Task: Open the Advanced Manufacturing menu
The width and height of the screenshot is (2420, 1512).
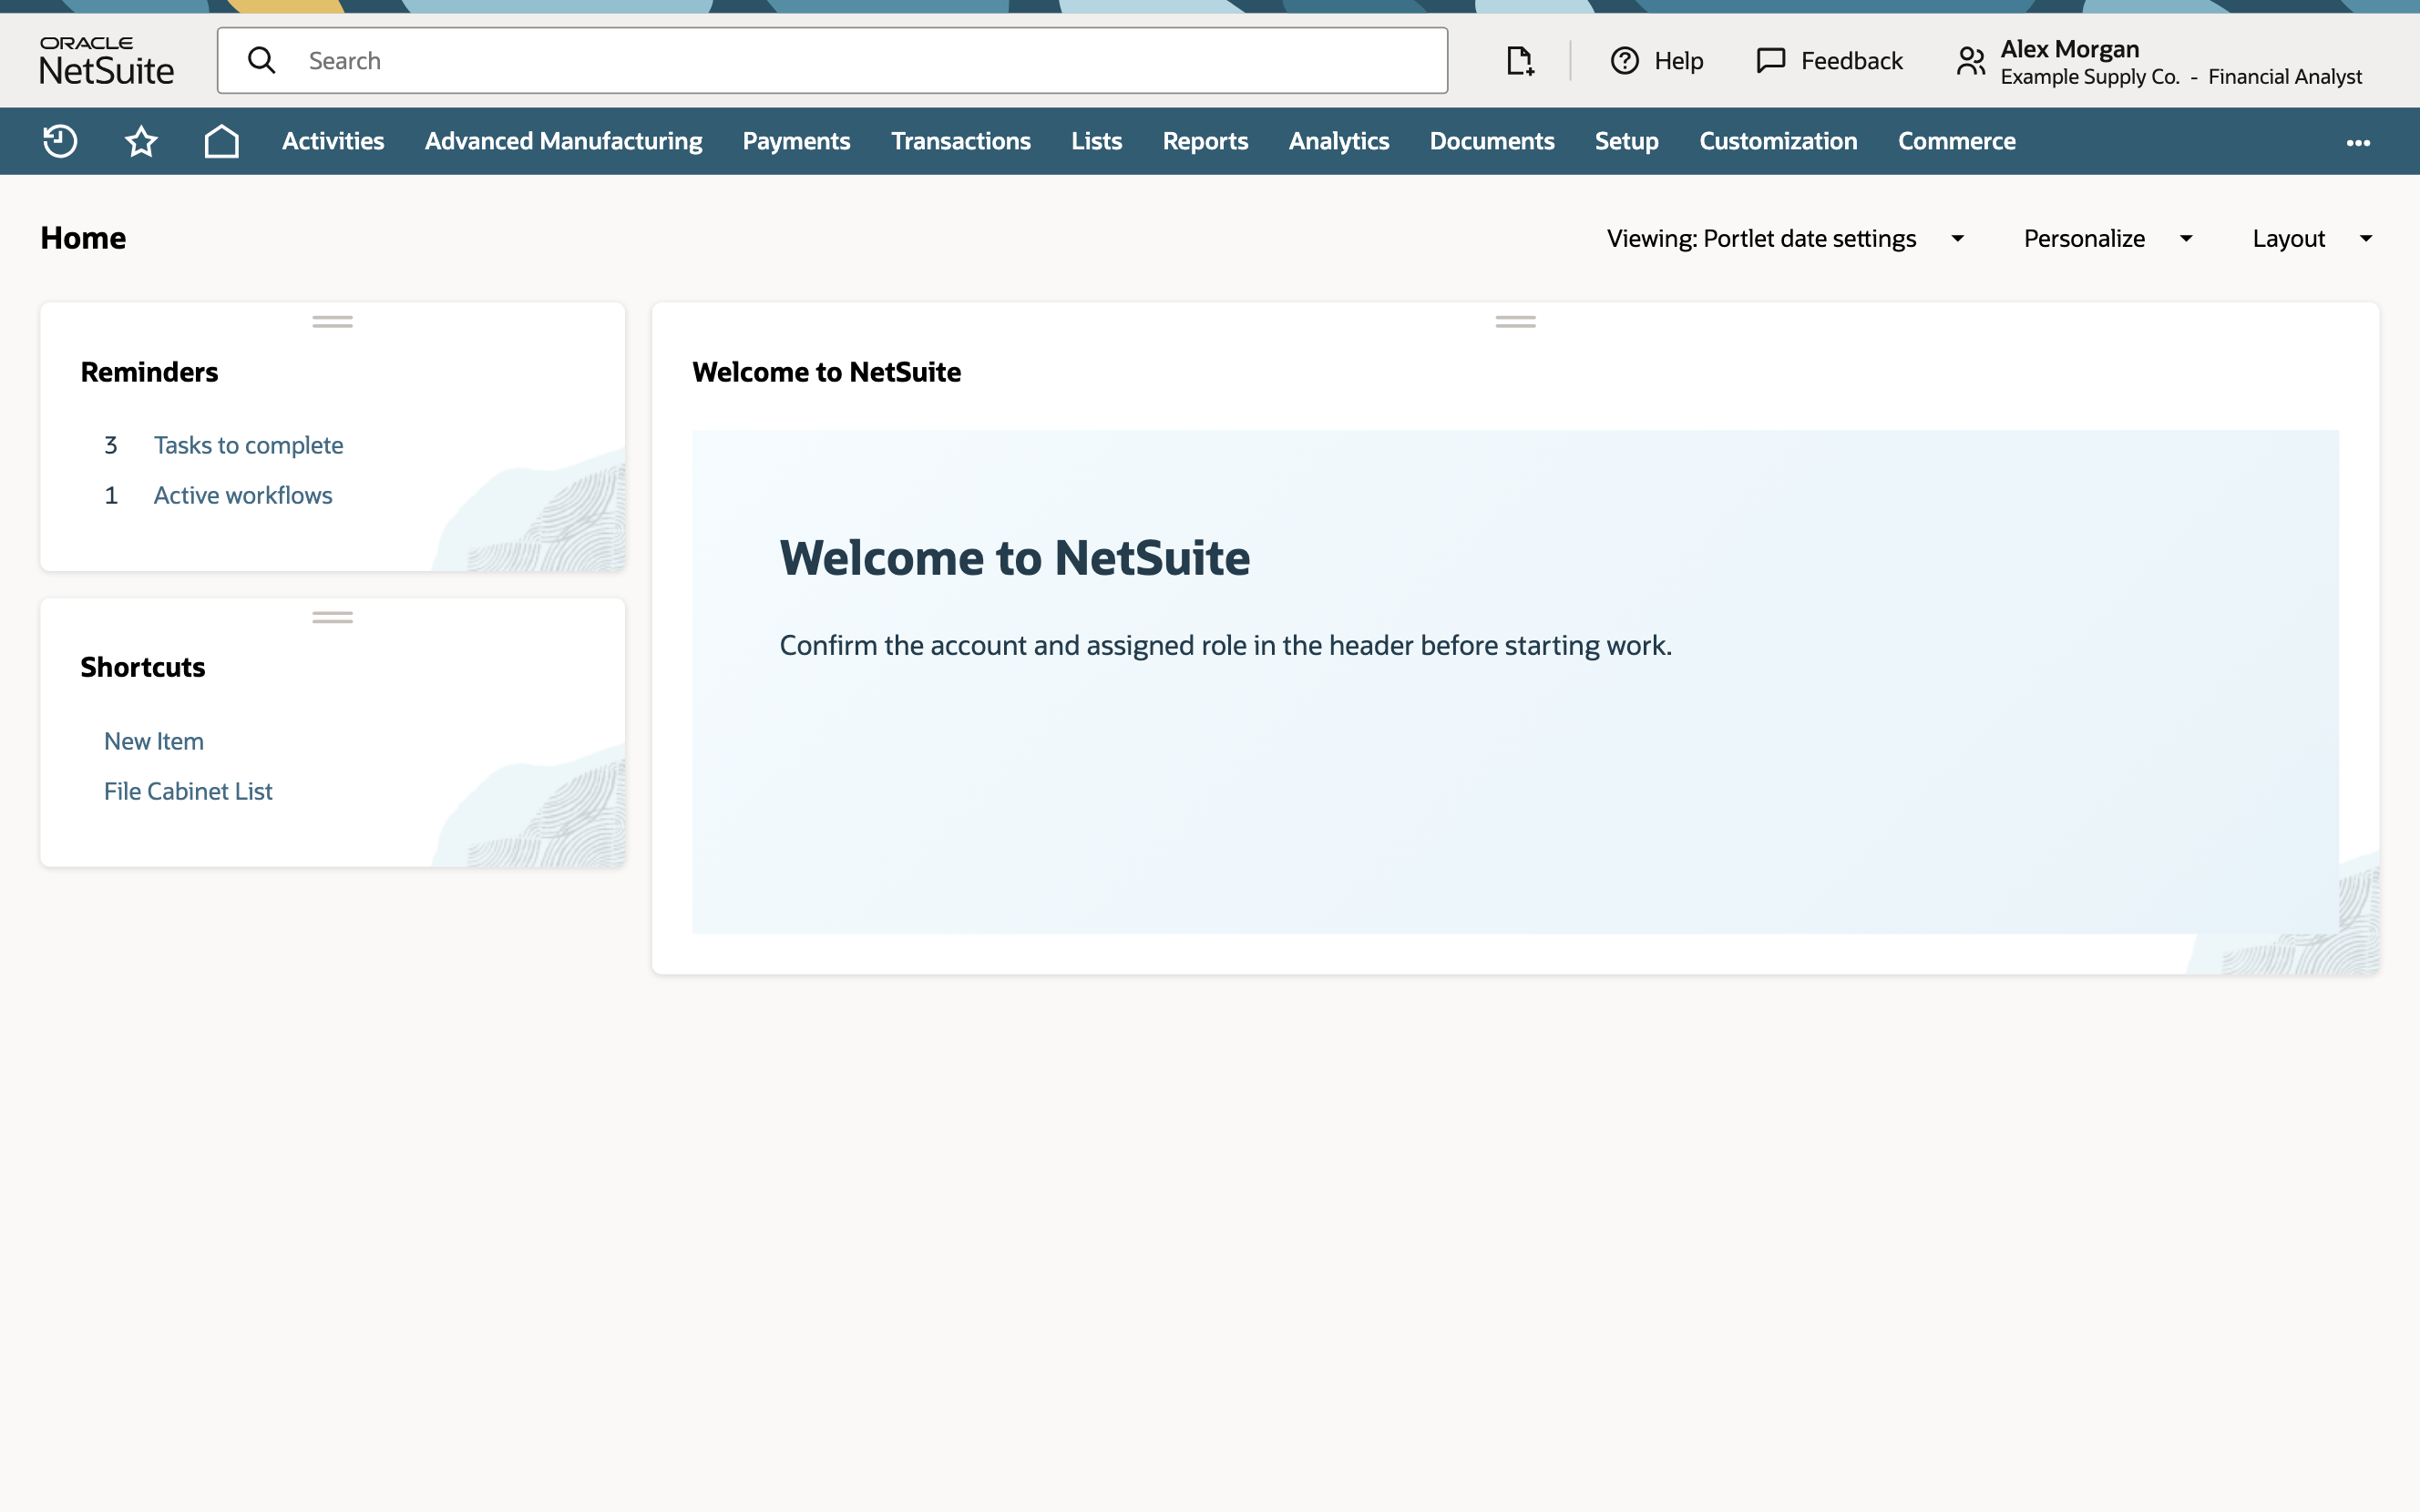Action: click(x=564, y=141)
